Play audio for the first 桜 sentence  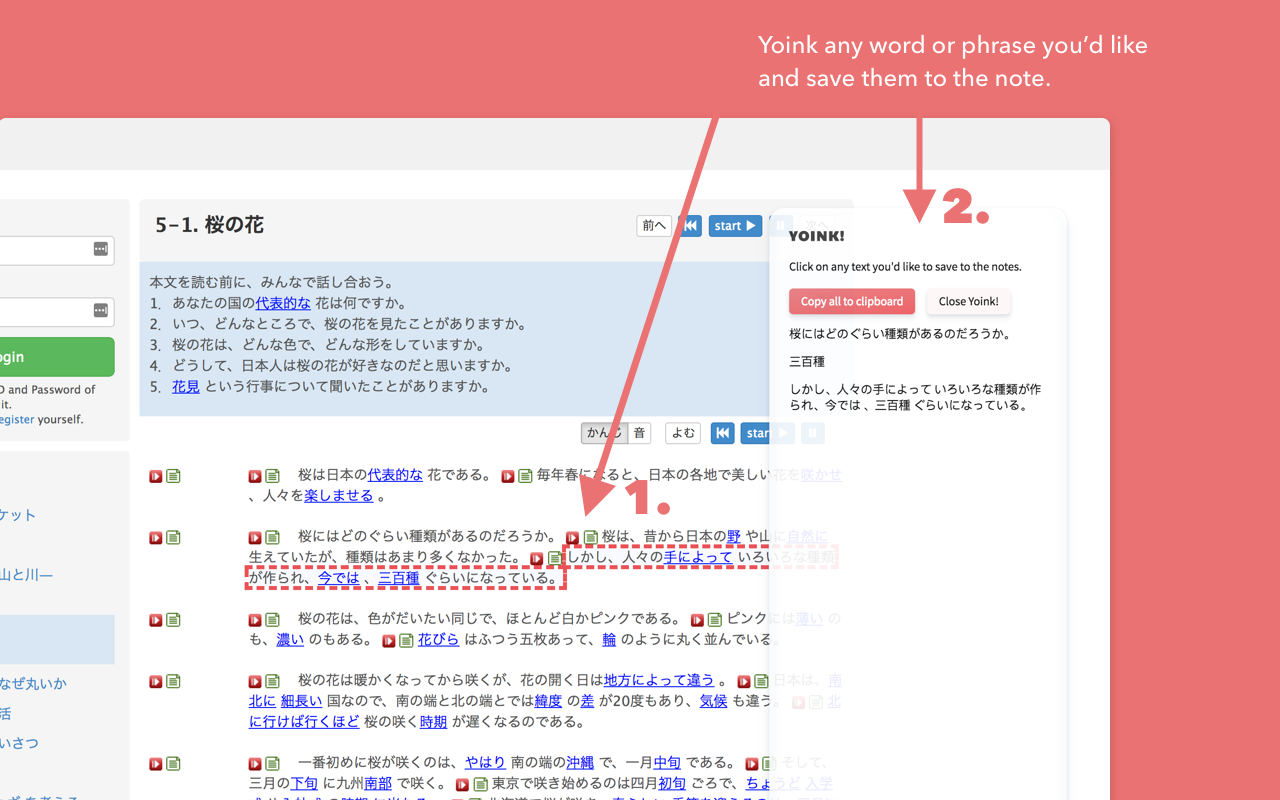pyautogui.click(x=254, y=475)
